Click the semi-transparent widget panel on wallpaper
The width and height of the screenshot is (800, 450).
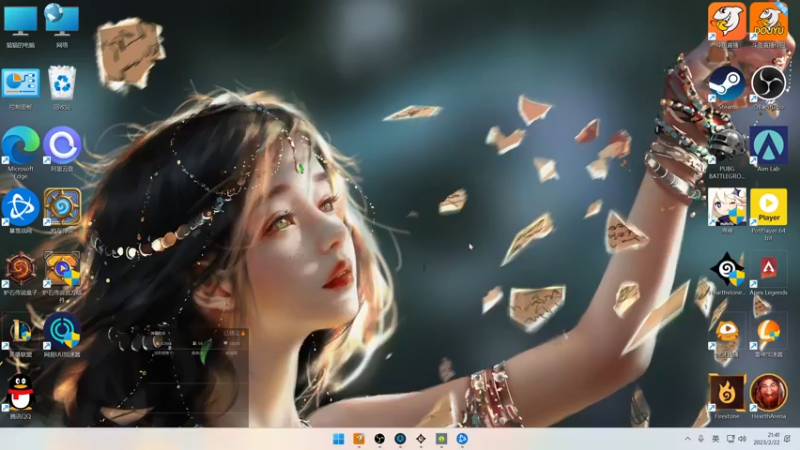pyautogui.click(x=176, y=378)
